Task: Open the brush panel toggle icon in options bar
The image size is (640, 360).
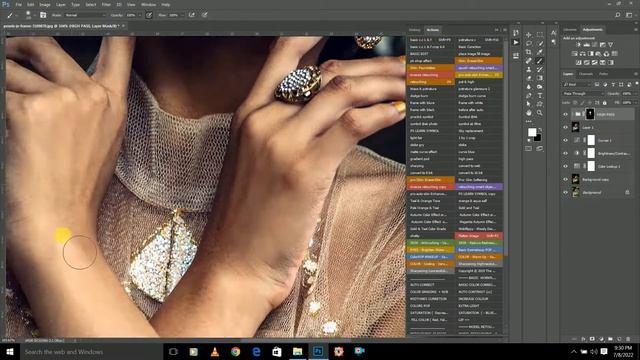Action: point(43,15)
